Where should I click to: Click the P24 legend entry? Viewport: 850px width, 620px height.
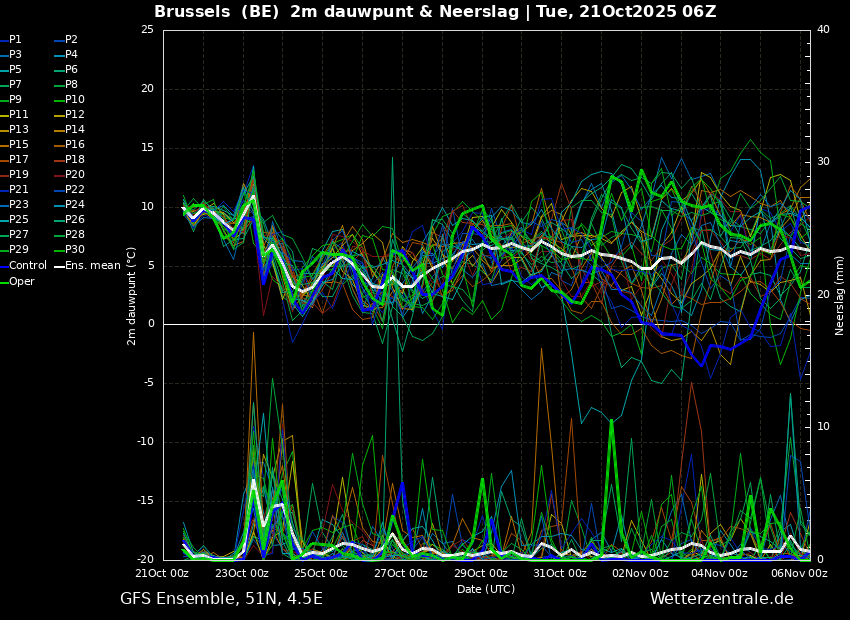(x=75, y=205)
